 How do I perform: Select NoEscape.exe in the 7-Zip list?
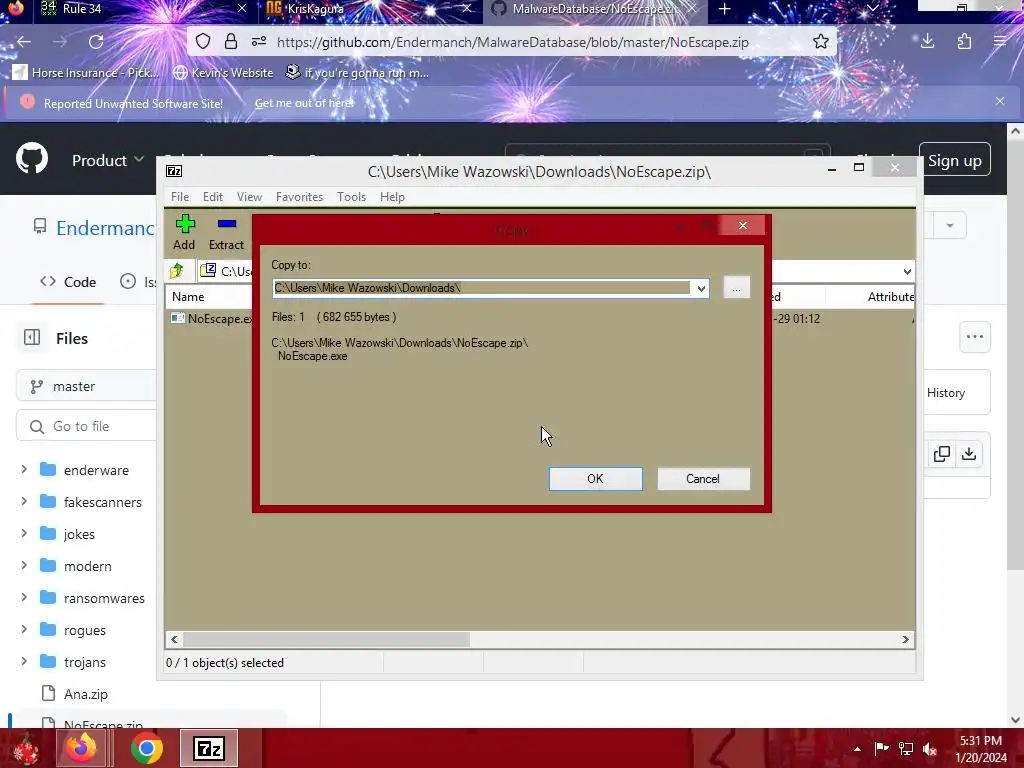(212, 319)
